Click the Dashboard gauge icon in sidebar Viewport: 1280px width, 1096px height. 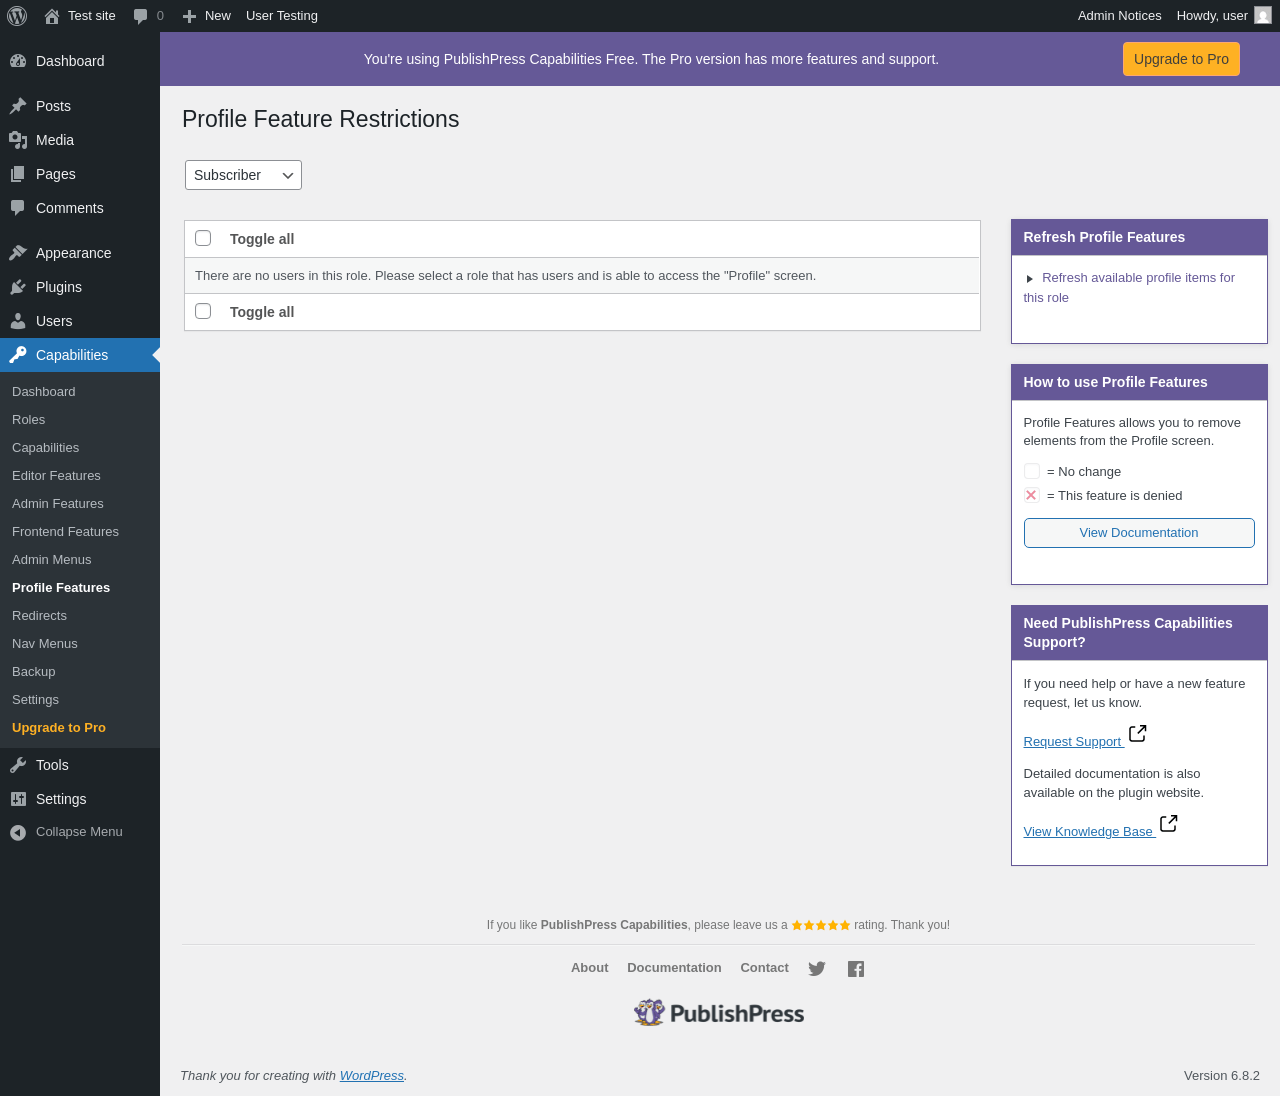(18, 61)
